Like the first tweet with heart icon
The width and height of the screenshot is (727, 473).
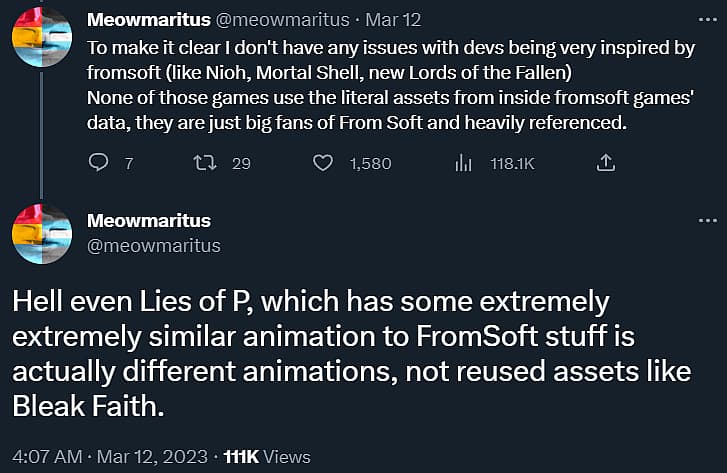[x=323, y=163]
